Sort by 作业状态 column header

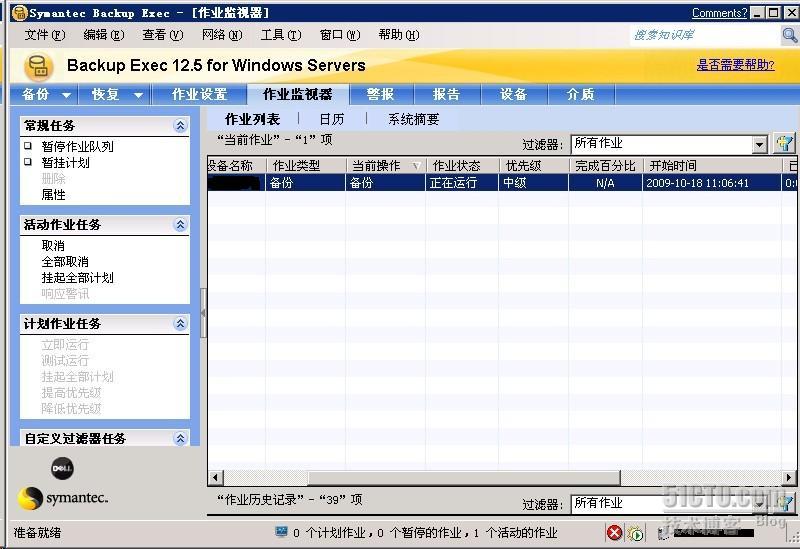point(462,166)
